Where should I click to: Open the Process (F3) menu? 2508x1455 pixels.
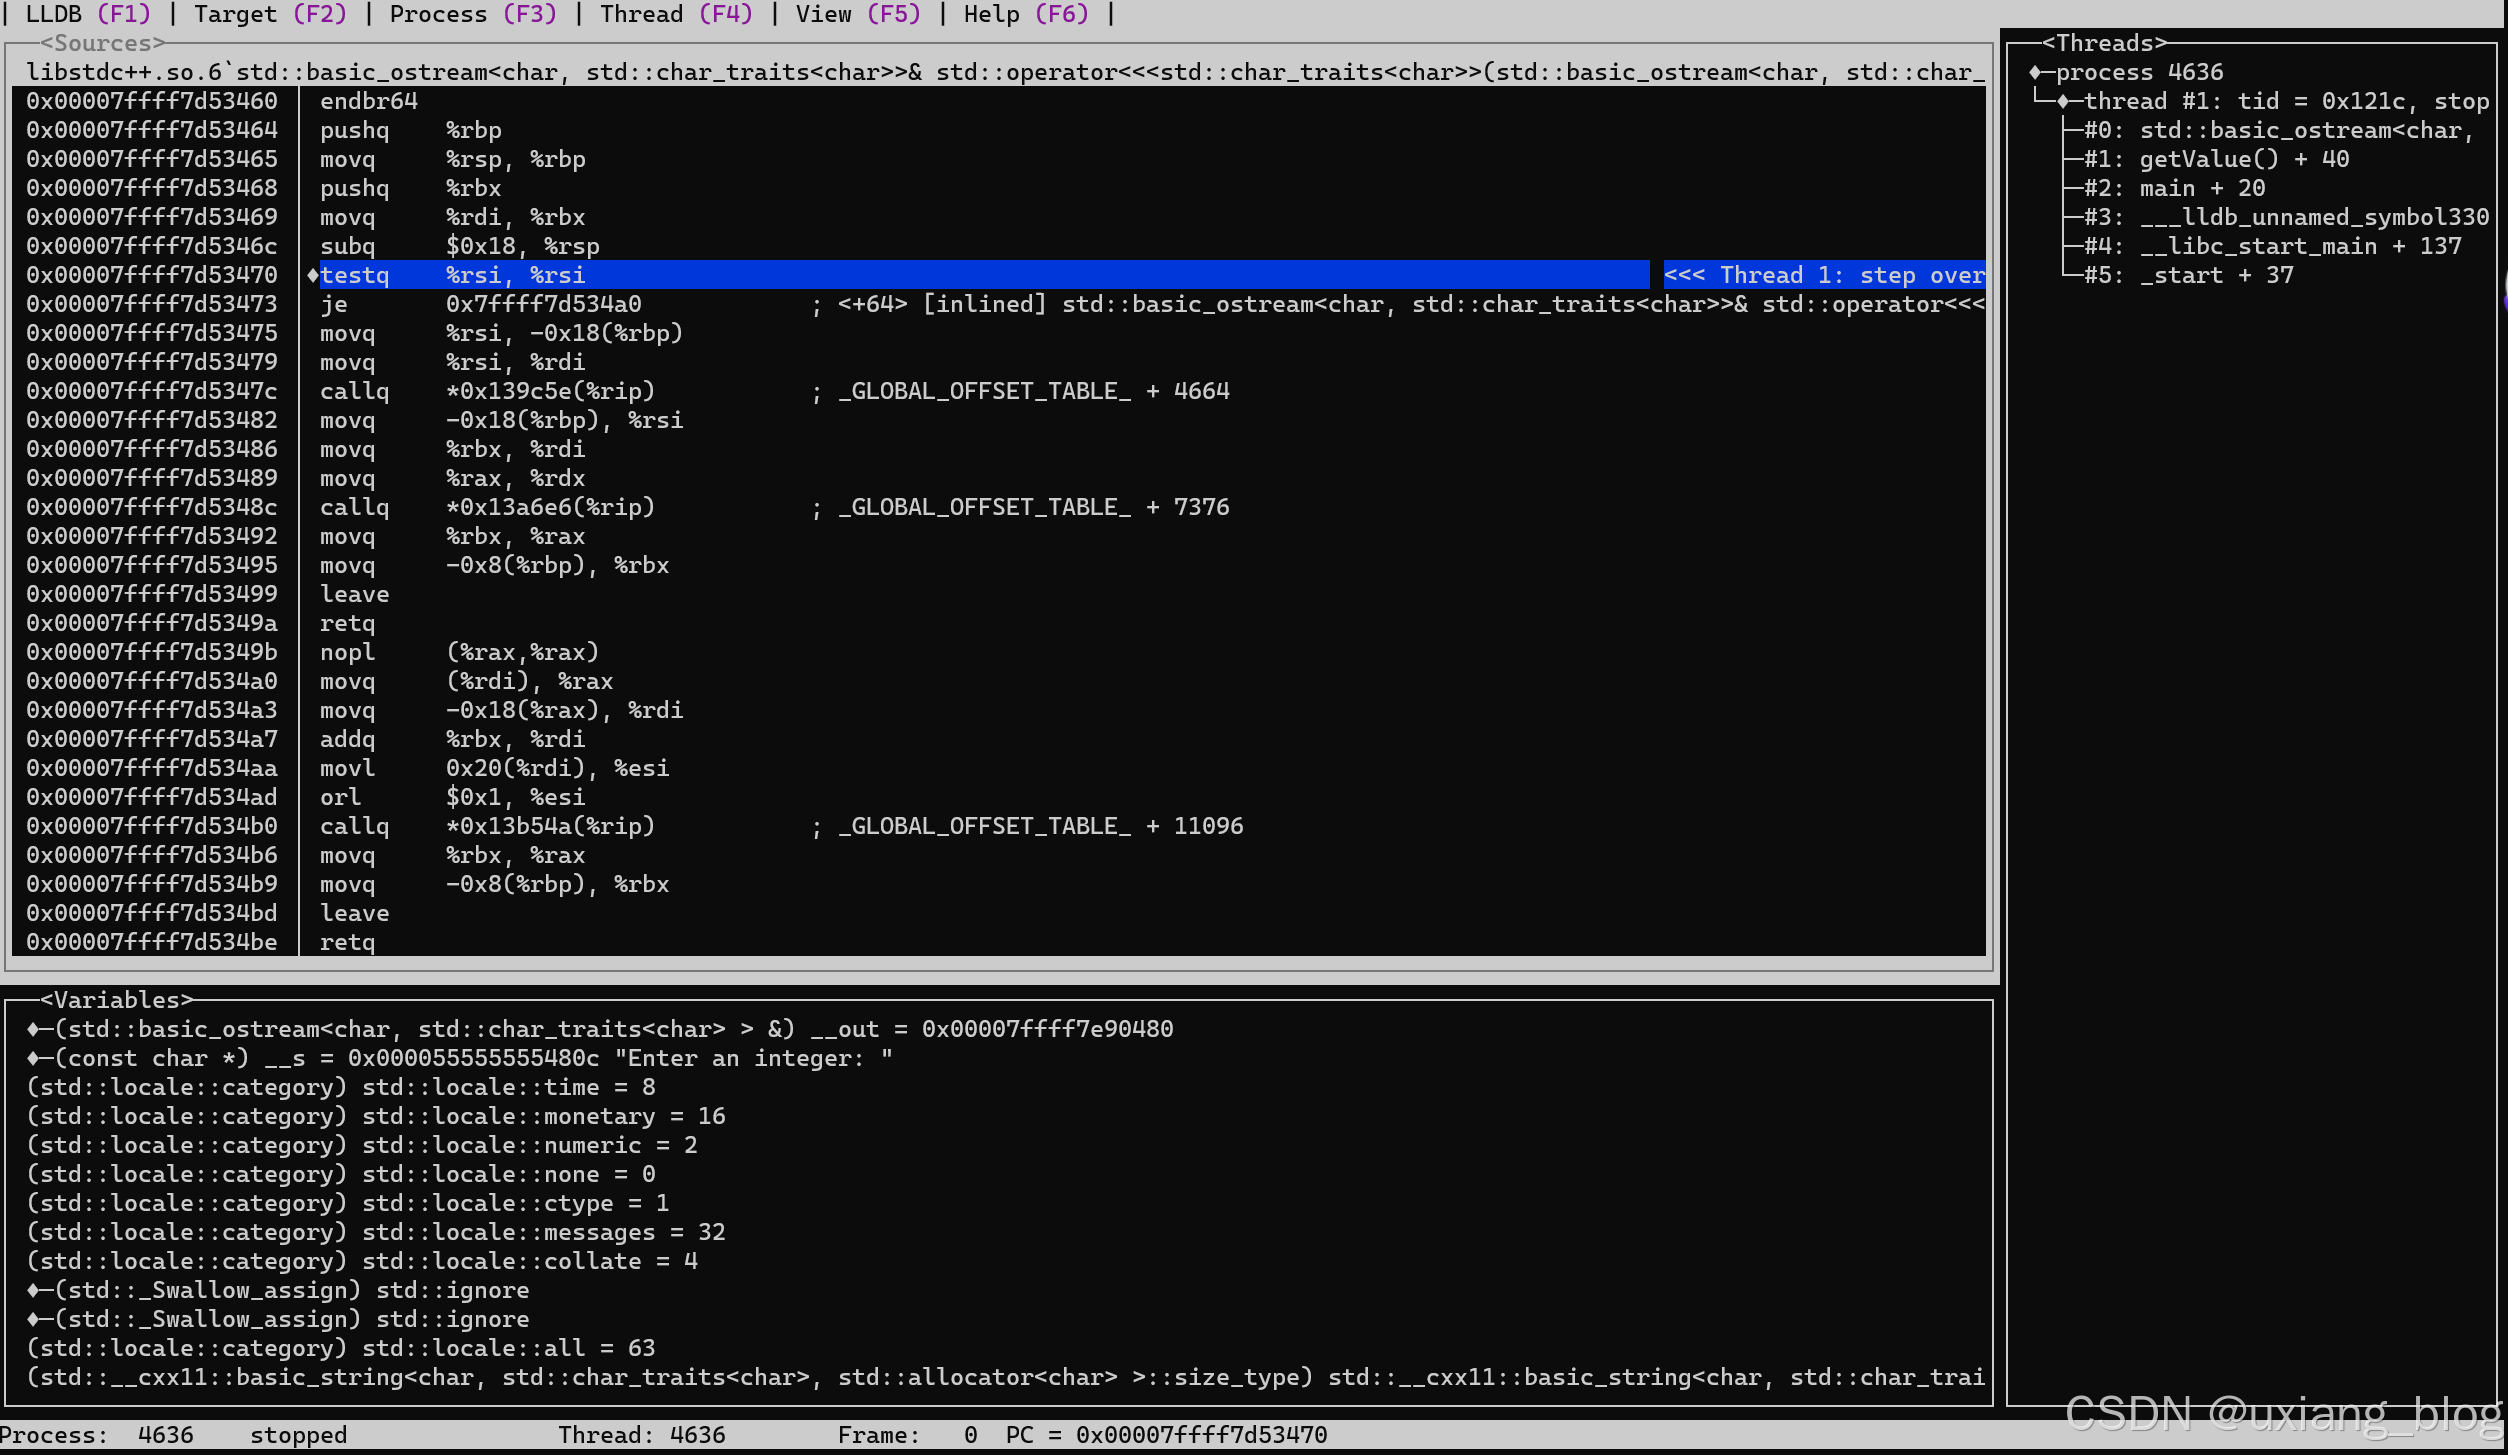pos(472,14)
